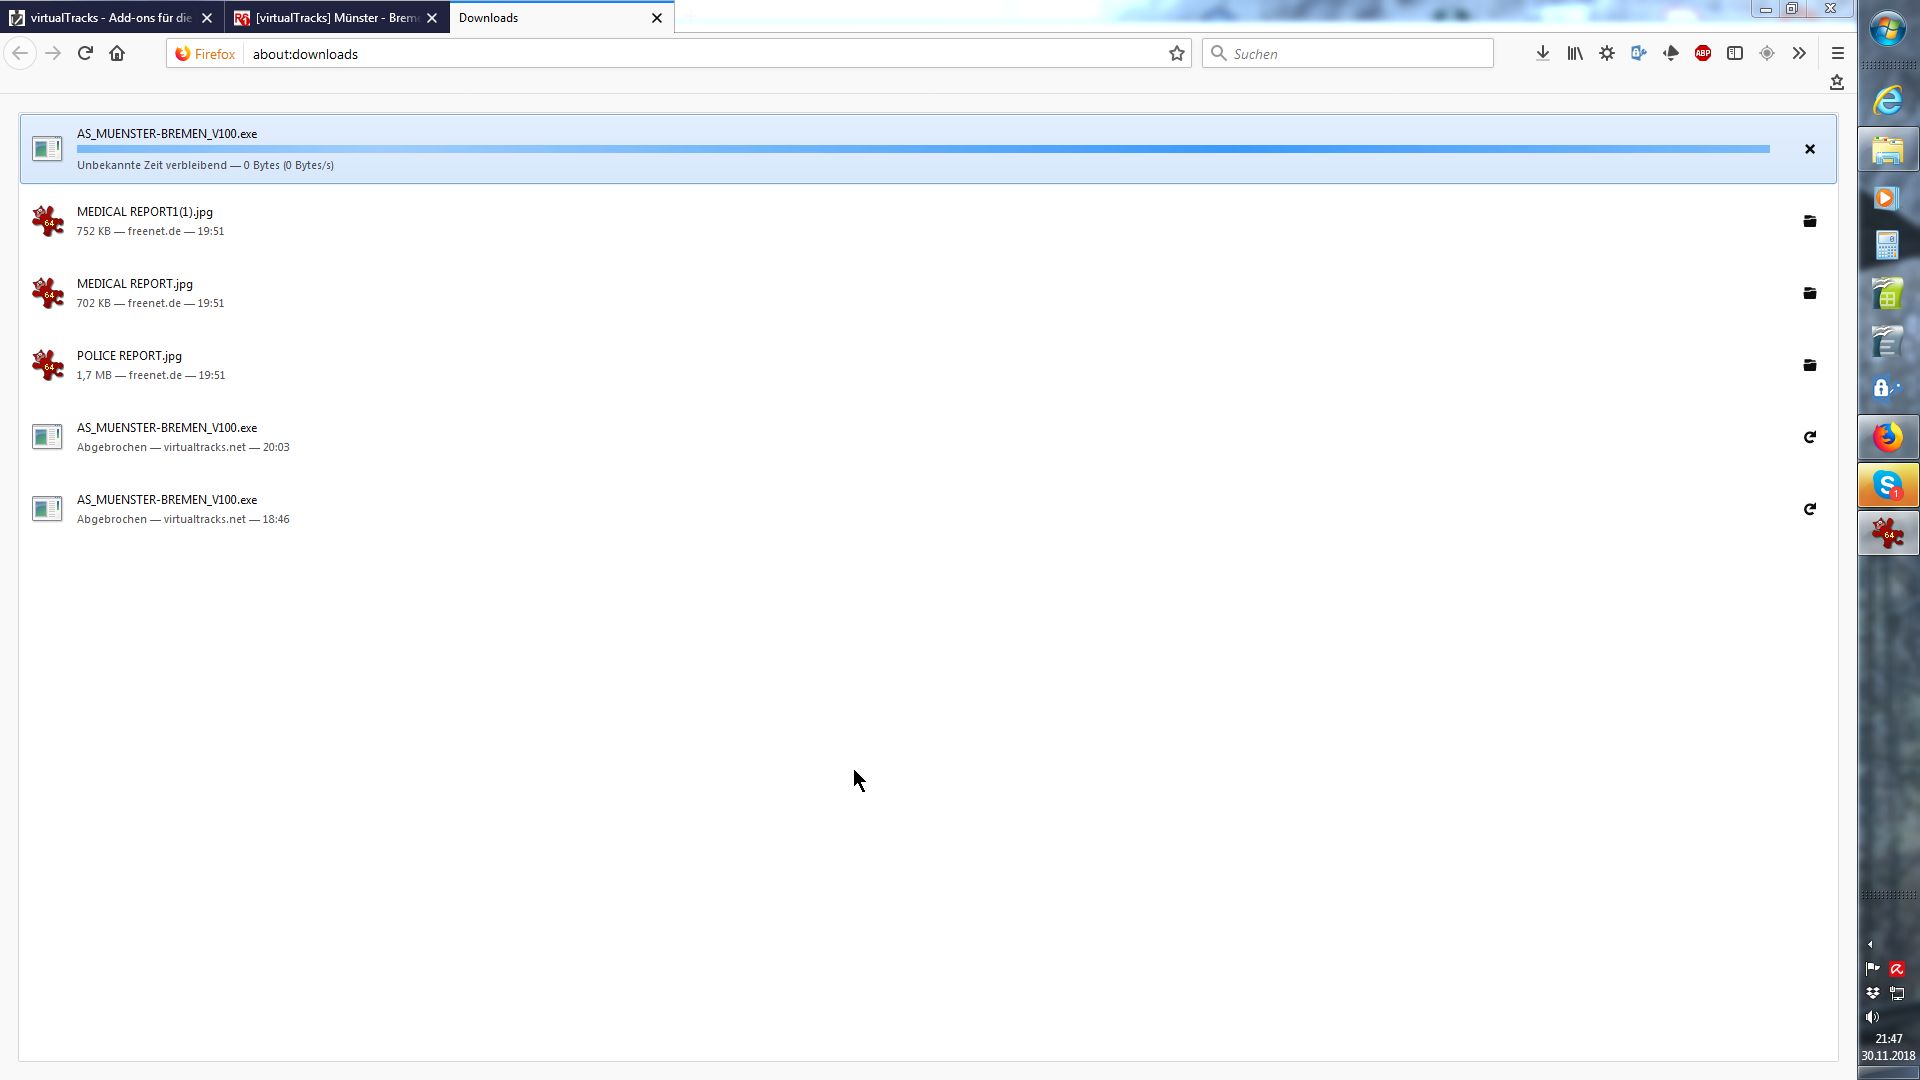Open containing folder for MEDICAL REPORT1(1).jpg
1920x1080 pixels.
[1809, 221]
